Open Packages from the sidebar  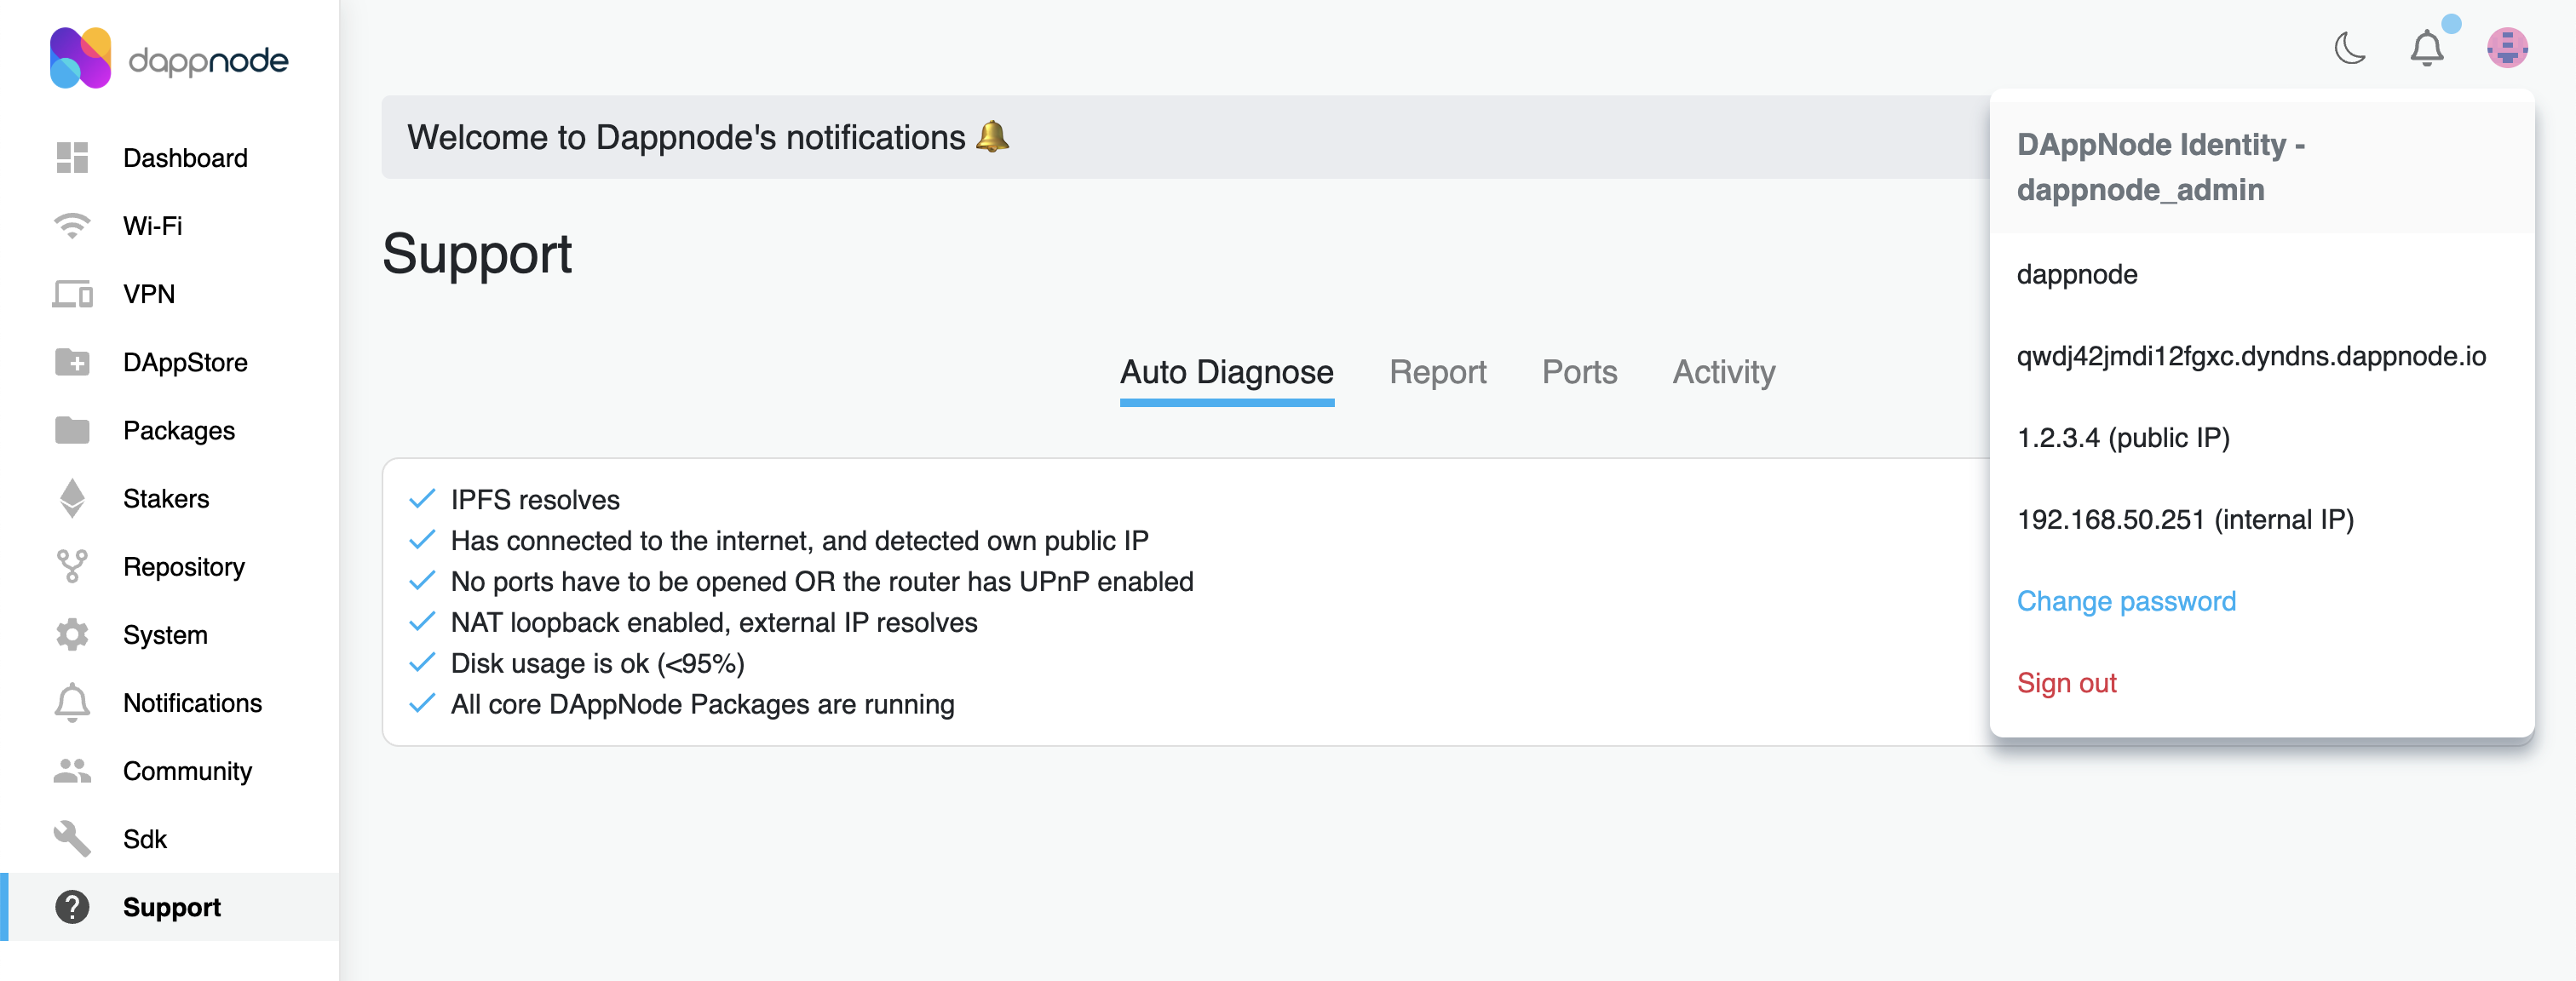coord(178,430)
